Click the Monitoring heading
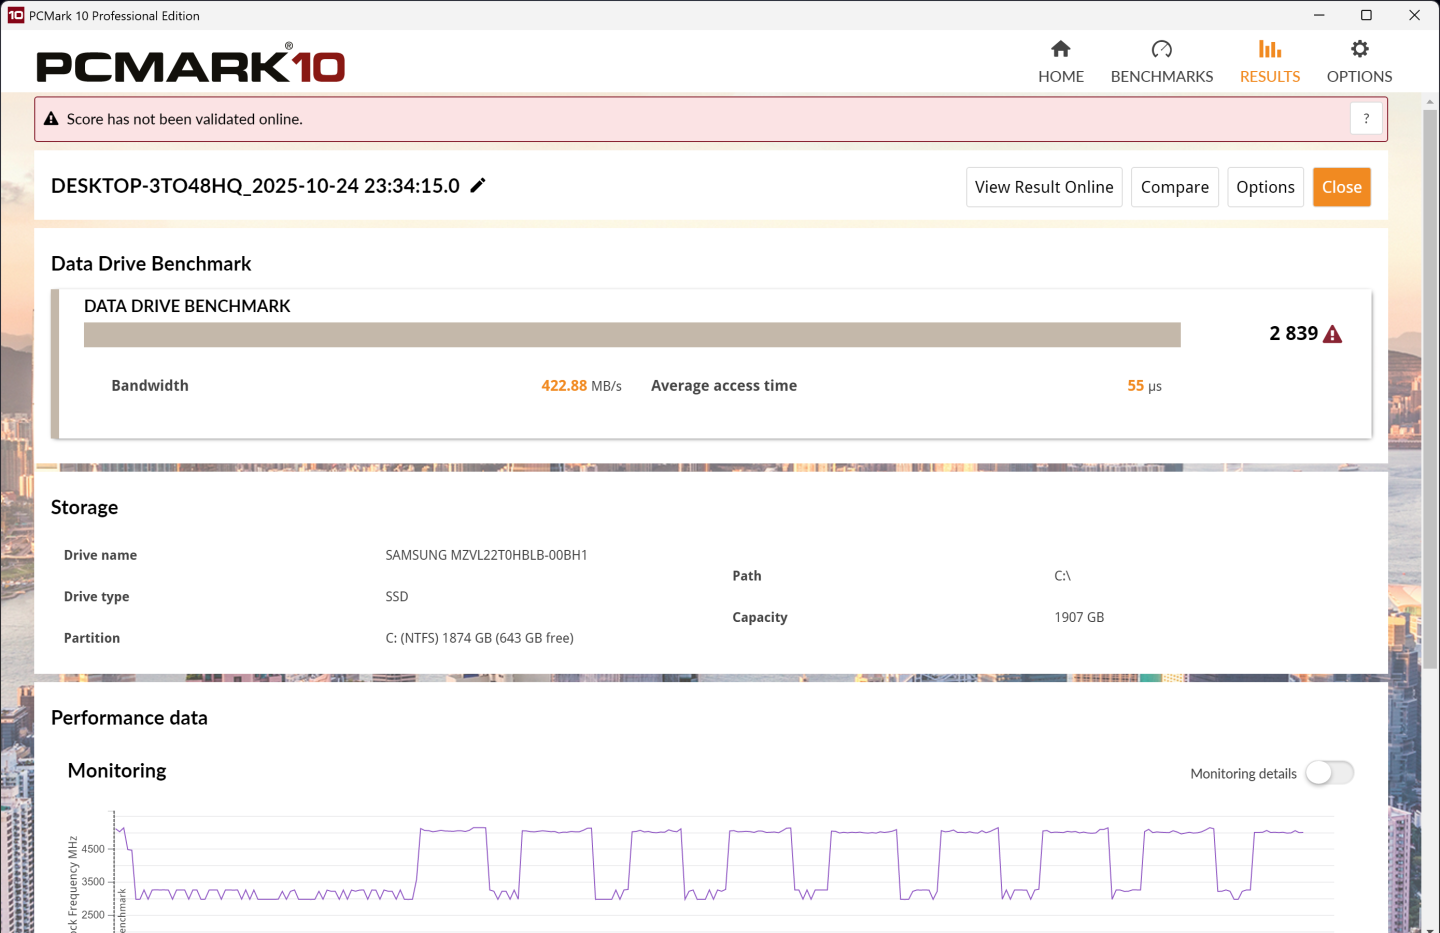This screenshot has height=933, width=1440. point(117,771)
